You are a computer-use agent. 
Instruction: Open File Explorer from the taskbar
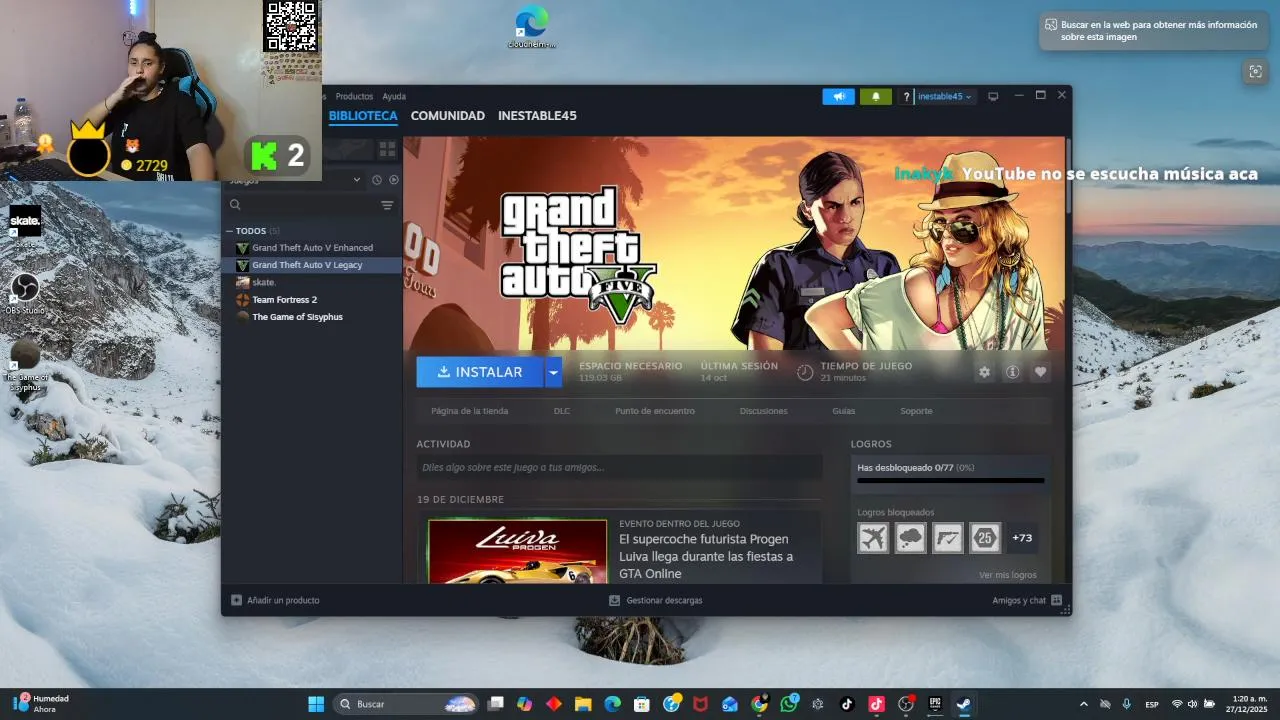click(x=583, y=704)
